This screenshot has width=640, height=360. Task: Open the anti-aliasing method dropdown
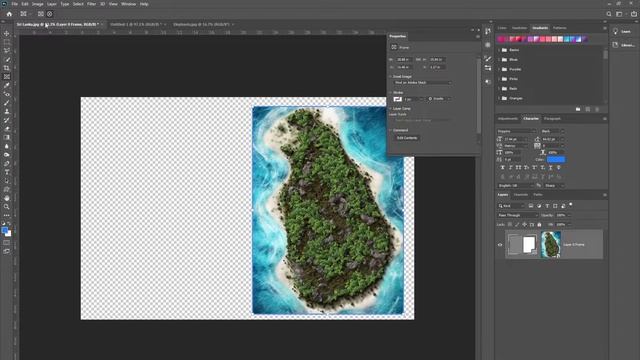pos(555,186)
